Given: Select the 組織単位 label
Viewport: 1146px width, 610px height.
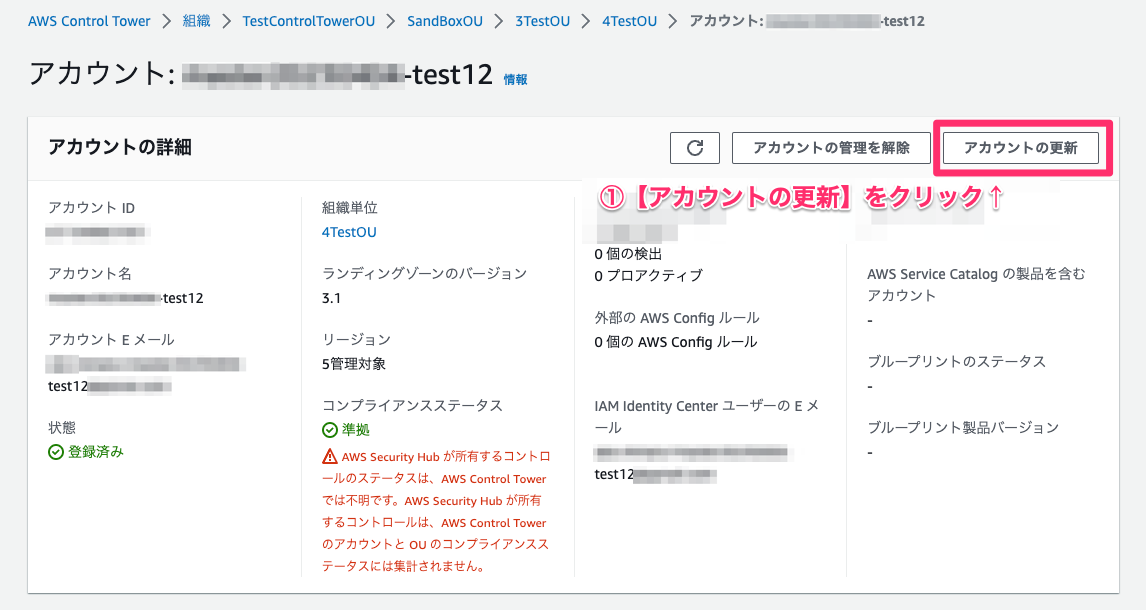Looking at the screenshot, I should click(349, 208).
